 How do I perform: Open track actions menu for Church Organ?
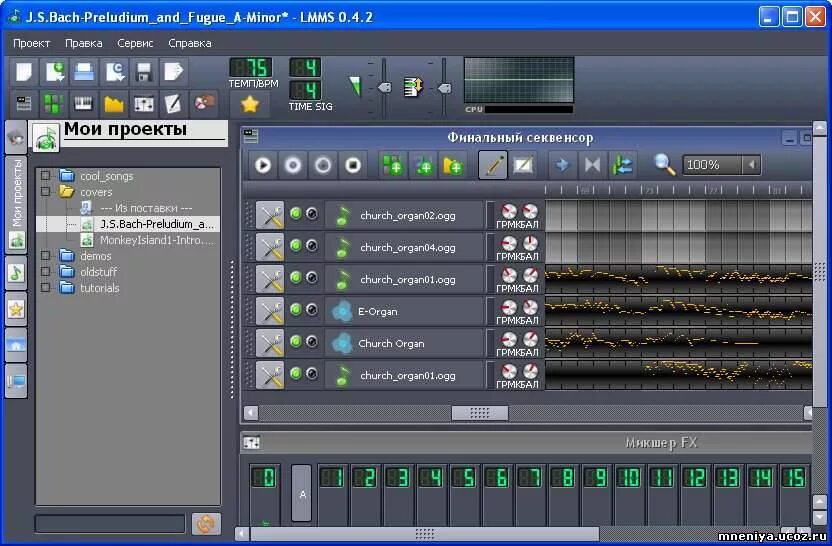(x=270, y=343)
